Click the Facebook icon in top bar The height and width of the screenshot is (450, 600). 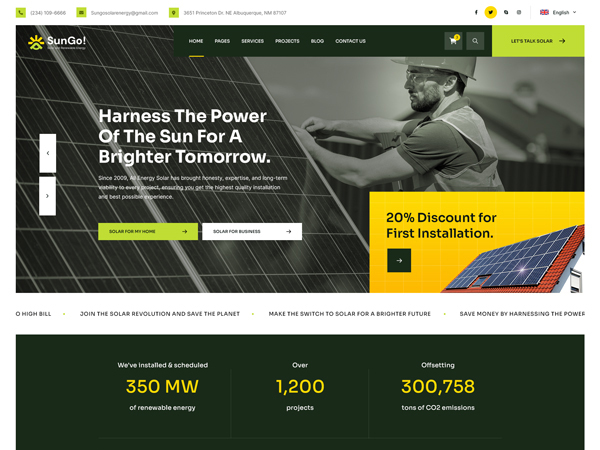pyautogui.click(x=476, y=12)
